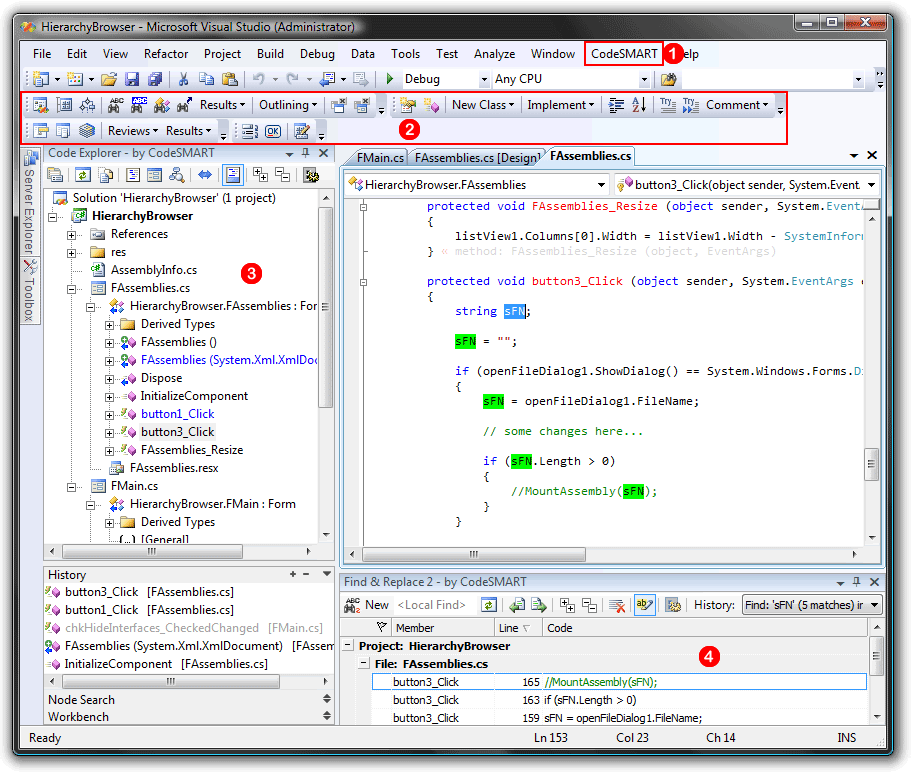Click the Paste clipboard icon
The width and height of the screenshot is (911, 773).
click(230, 79)
